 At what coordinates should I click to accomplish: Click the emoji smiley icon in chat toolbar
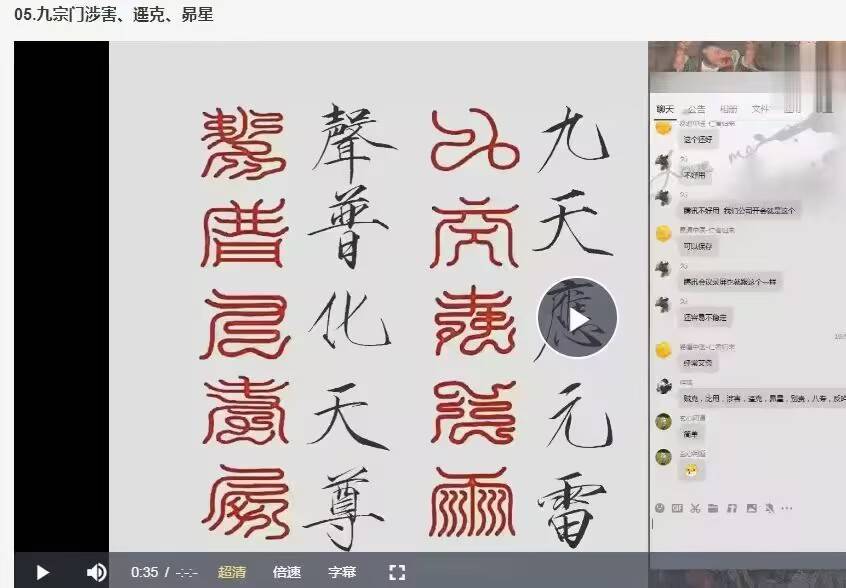pos(659,508)
